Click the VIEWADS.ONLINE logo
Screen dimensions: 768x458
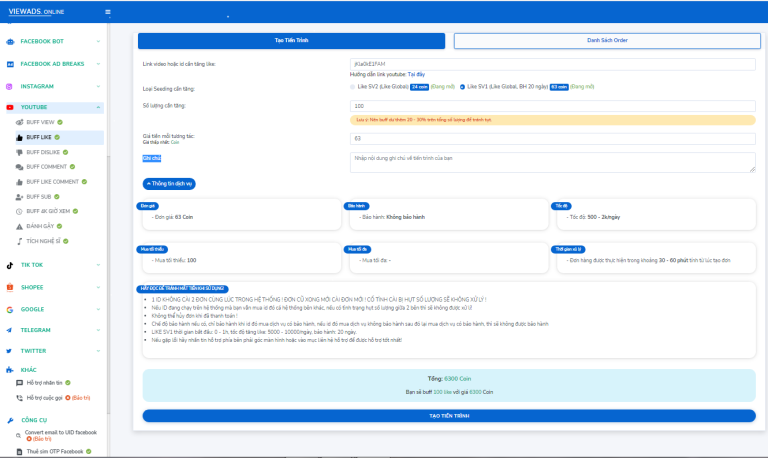tap(36, 12)
